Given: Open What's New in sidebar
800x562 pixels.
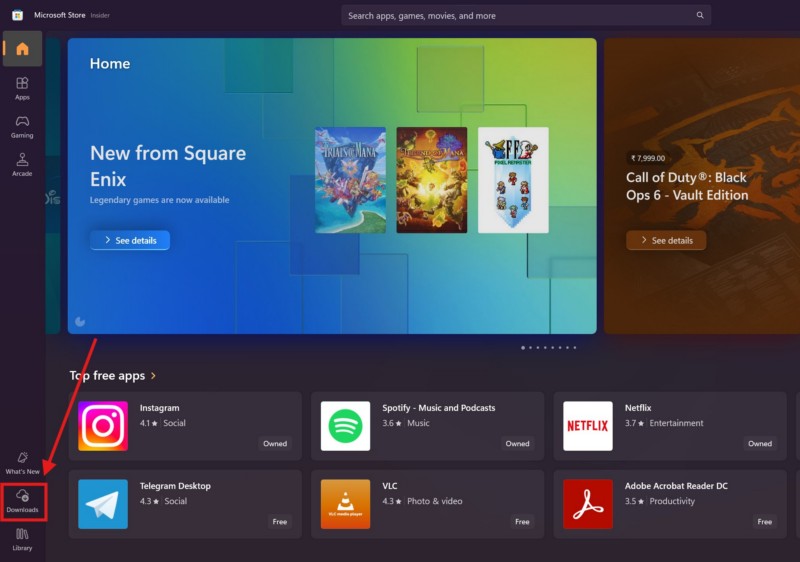Looking at the screenshot, I should tap(22, 463).
